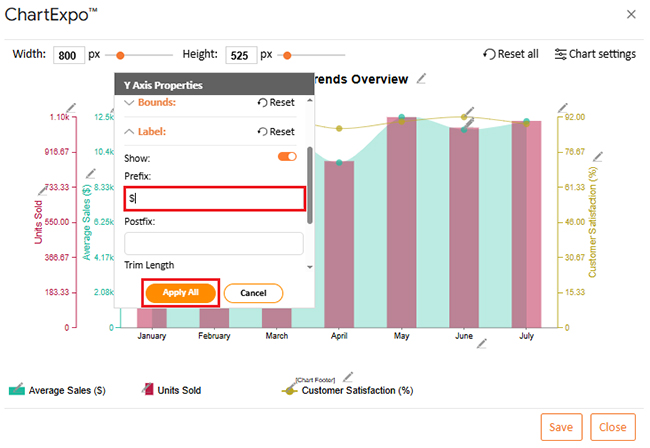This screenshot has width=650, height=448.
Task: Click the April bar in the chart
Action: pyautogui.click(x=339, y=245)
